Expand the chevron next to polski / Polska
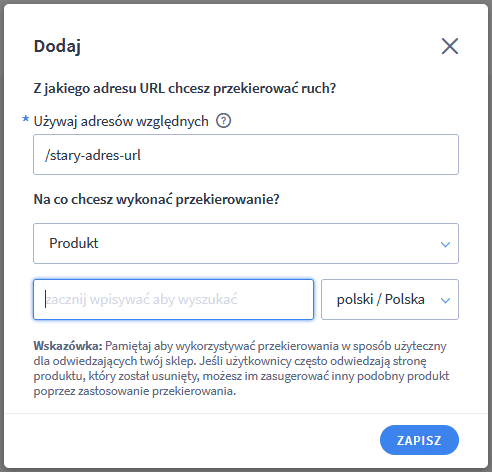The image size is (492, 472). (445, 300)
